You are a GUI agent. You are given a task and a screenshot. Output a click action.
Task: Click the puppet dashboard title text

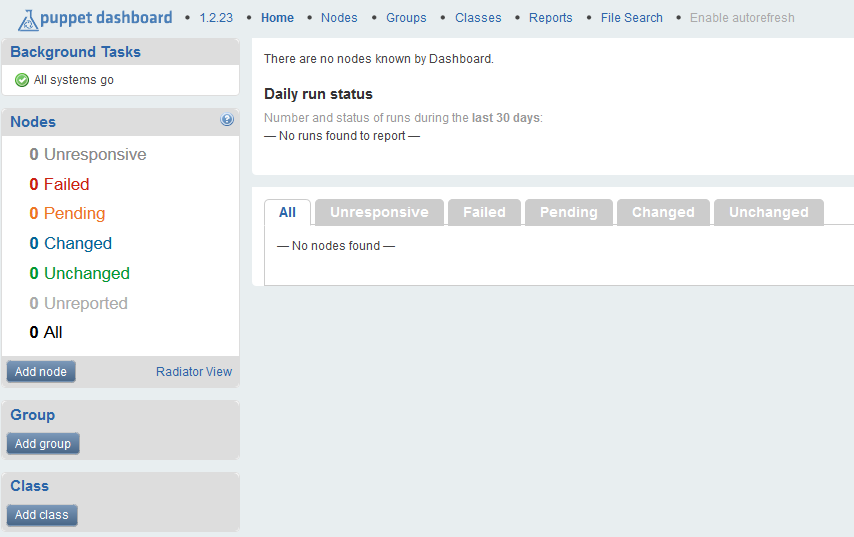[x=106, y=18]
